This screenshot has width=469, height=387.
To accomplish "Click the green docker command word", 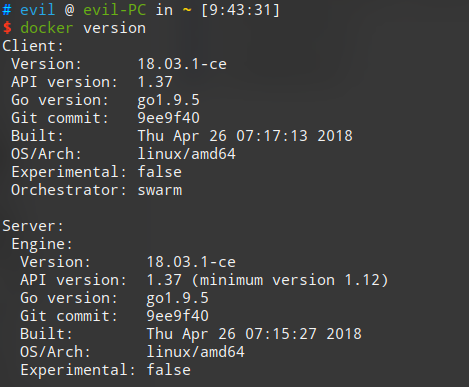I will [x=46, y=28].
